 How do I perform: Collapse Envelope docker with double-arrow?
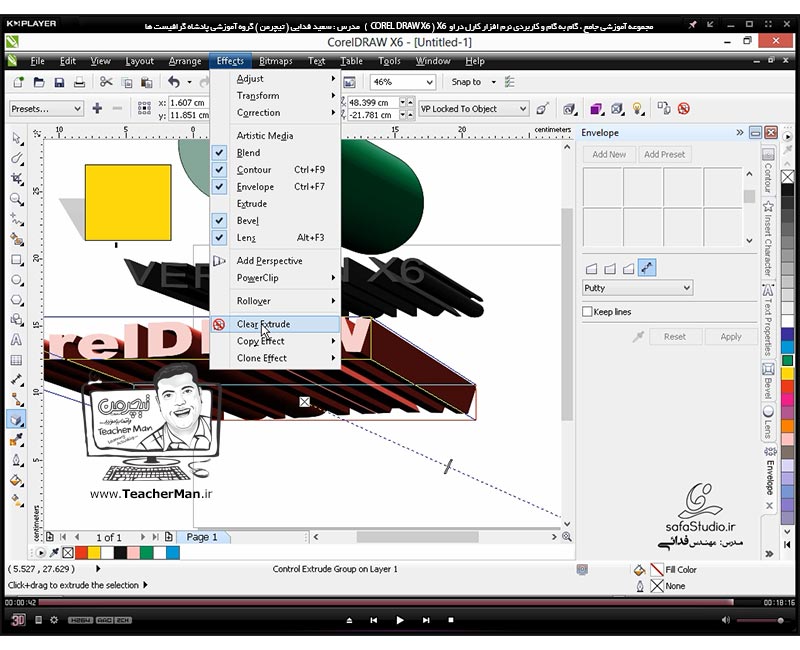pyautogui.click(x=739, y=133)
